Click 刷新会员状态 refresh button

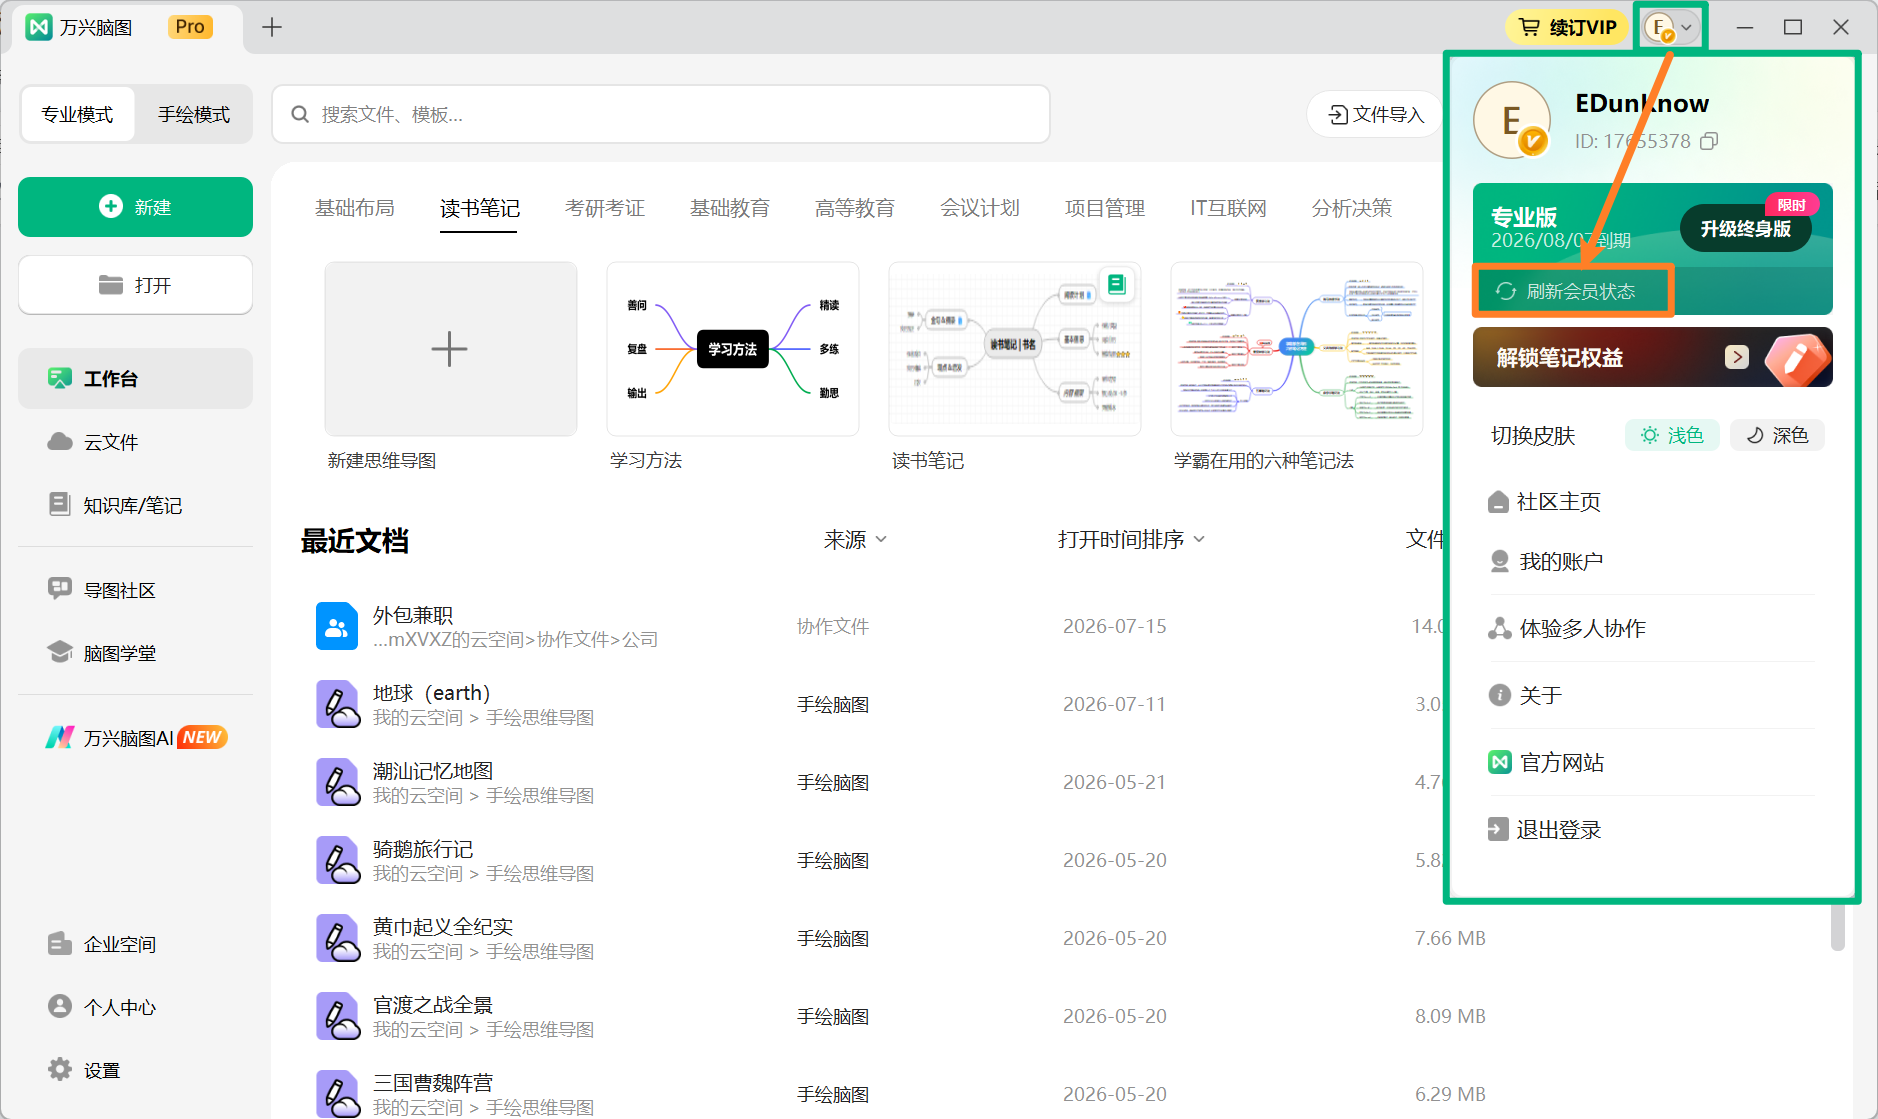click(1567, 291)
